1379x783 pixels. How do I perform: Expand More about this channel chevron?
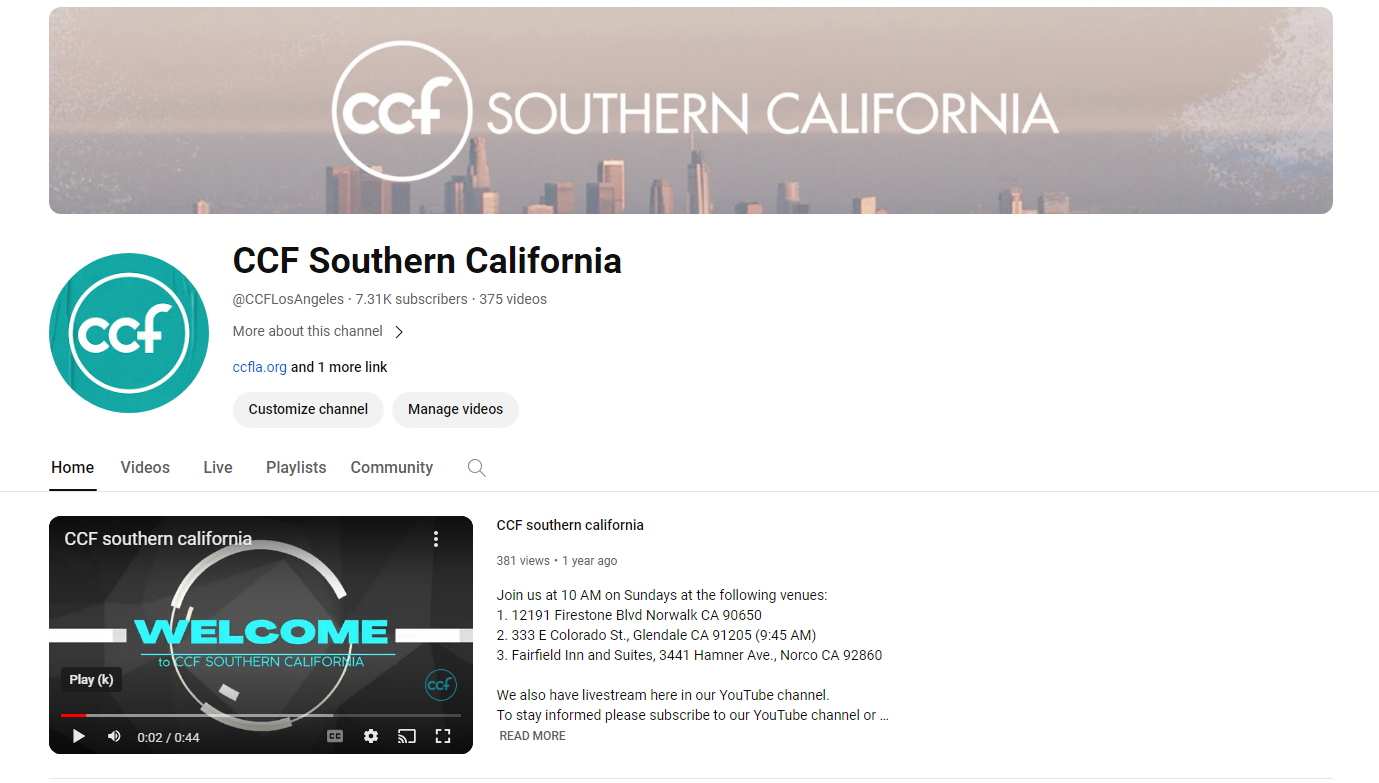click(x=399, y=332)
